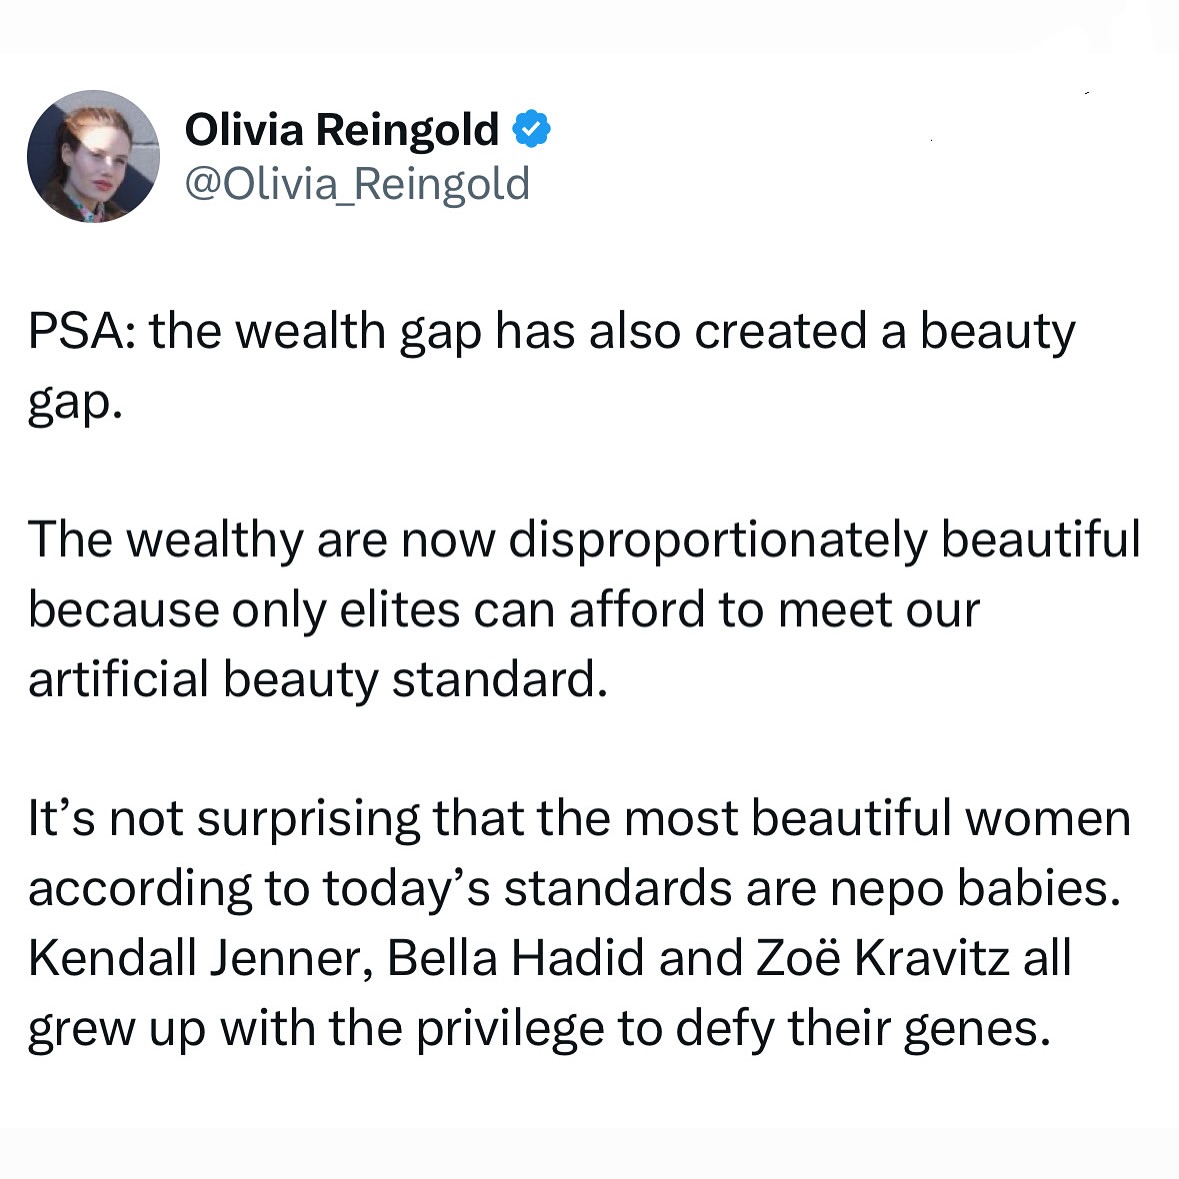Click the name Zoë Kravitz
The height and width of the screenshot is (1179, 1179).
point(882,959)
